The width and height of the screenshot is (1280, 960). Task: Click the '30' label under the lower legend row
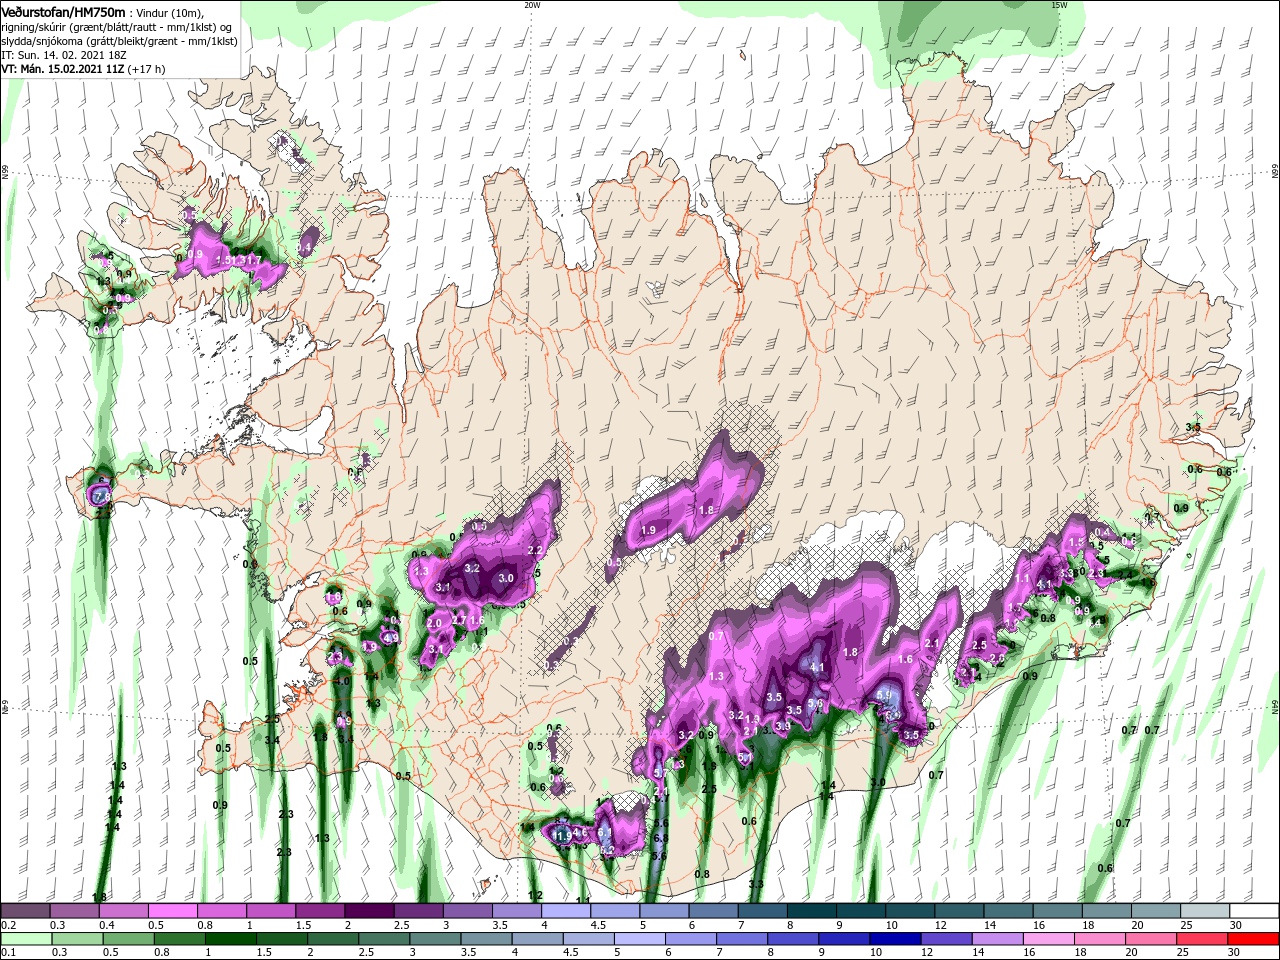[x=1233, y=952]
